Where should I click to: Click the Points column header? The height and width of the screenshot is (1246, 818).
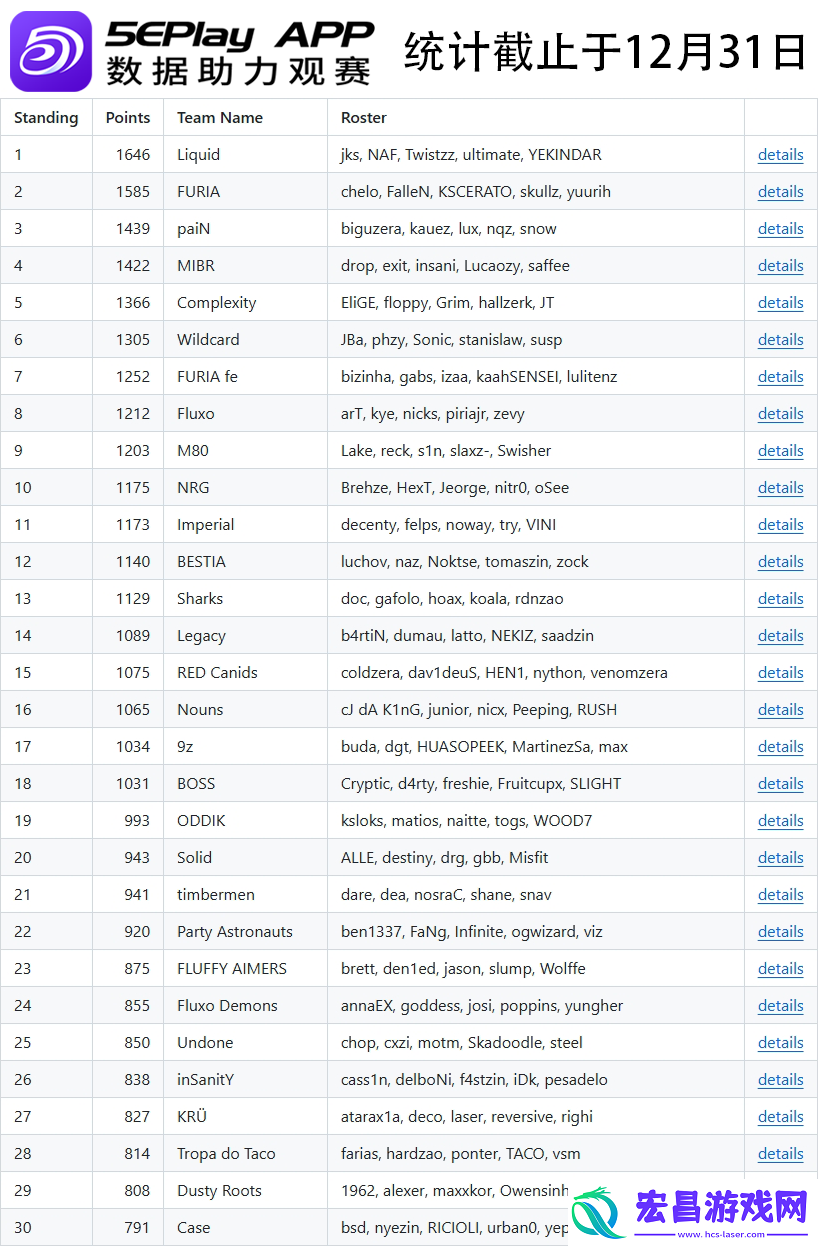[x=128, y=118]
